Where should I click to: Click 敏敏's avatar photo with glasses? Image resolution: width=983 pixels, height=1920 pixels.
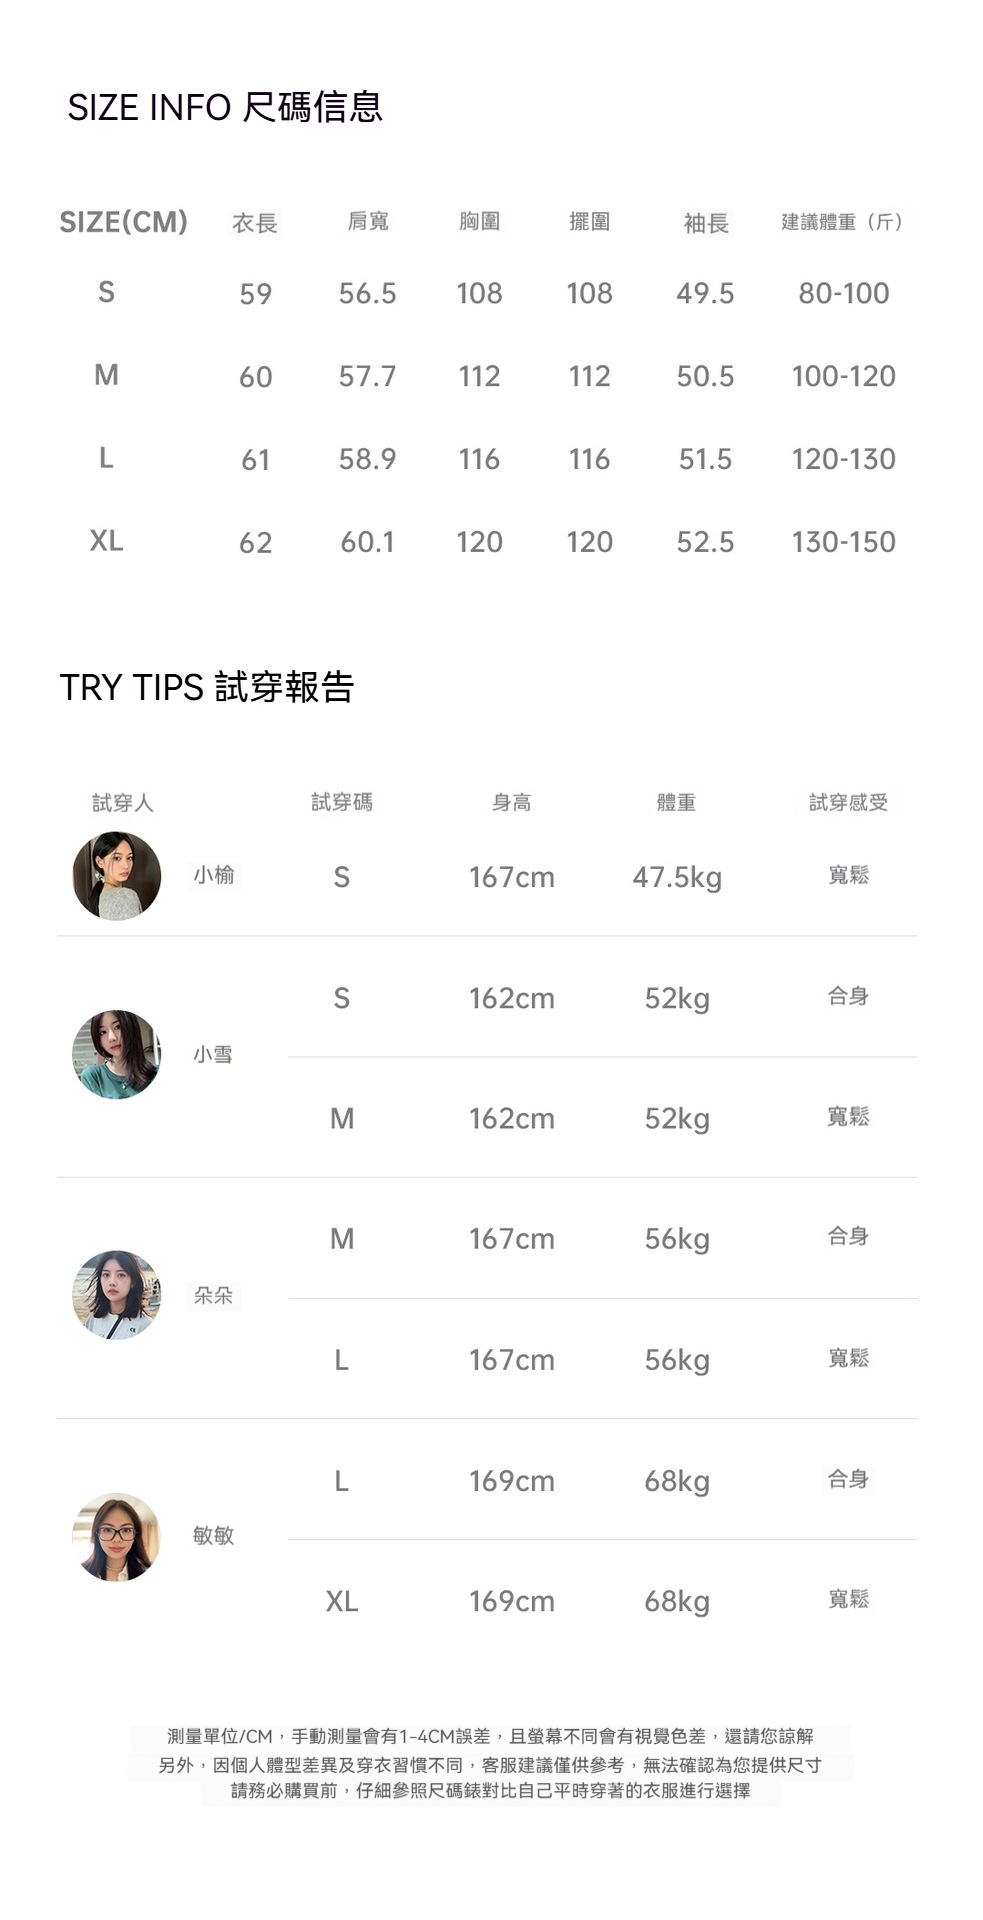click(x=117, y=1537)
